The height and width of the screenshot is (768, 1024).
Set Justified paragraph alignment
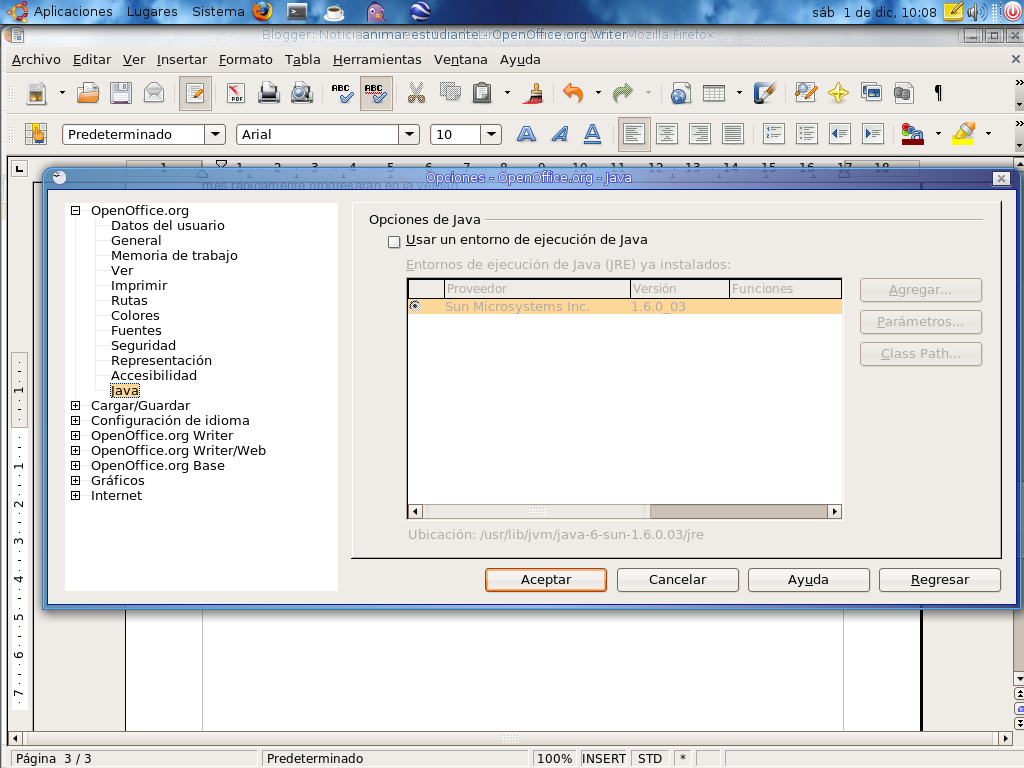(x=733, y=135)
